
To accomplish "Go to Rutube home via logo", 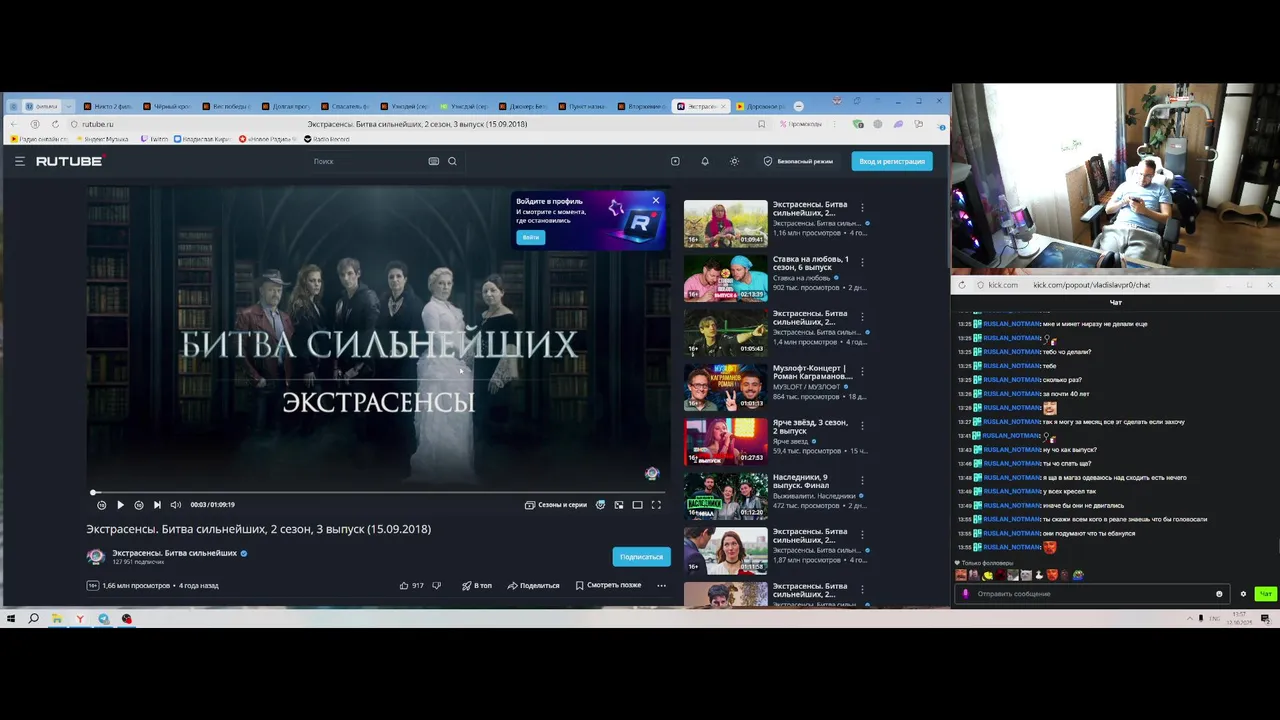I will point(70,161).
